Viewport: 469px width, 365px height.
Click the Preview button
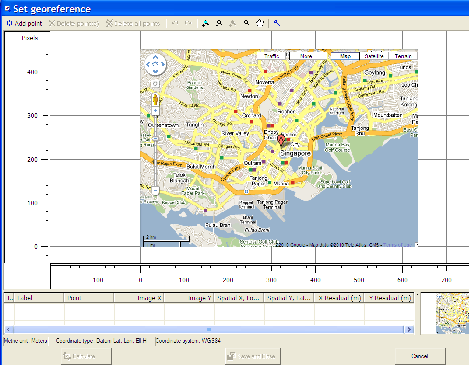pyautogui.click(x=86, y=356)
